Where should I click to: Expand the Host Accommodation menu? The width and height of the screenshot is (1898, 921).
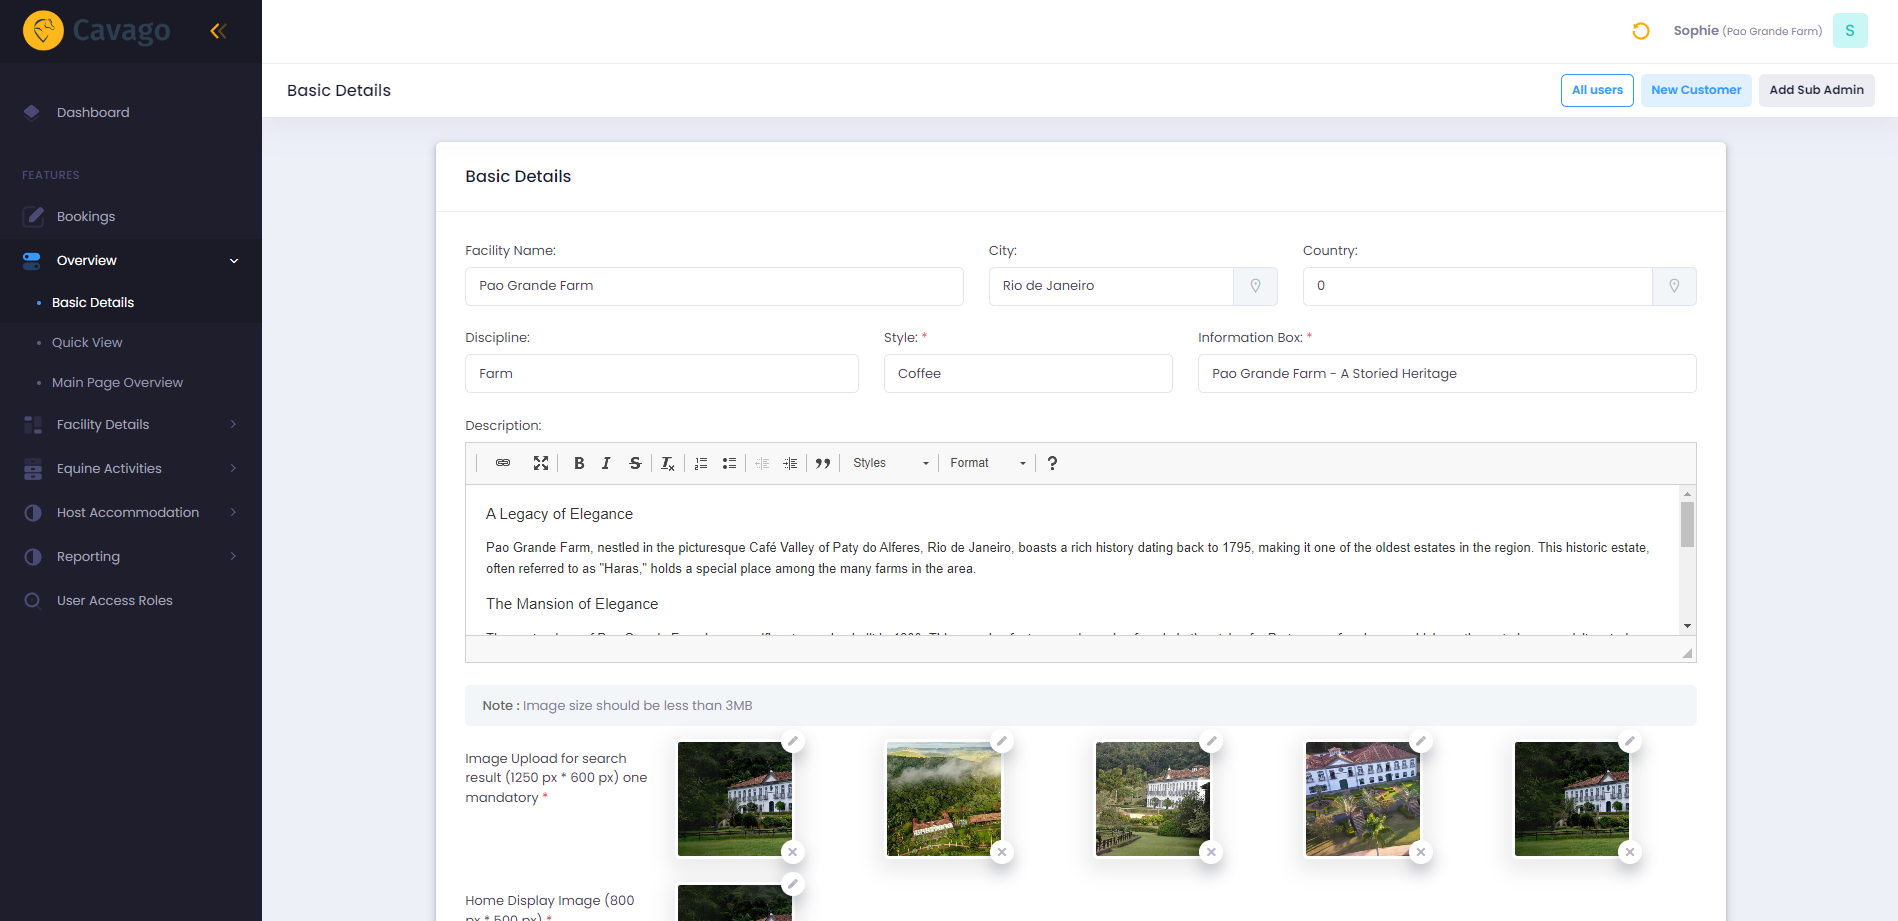pyautogui.click(x=131, y=512)
